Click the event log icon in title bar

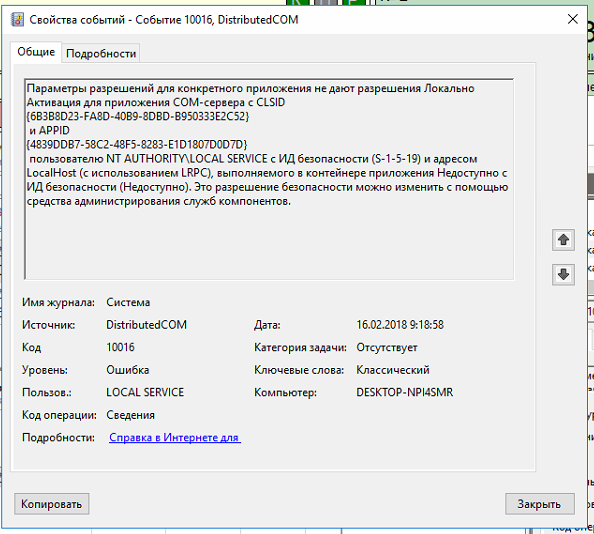(x=17, y=20)
